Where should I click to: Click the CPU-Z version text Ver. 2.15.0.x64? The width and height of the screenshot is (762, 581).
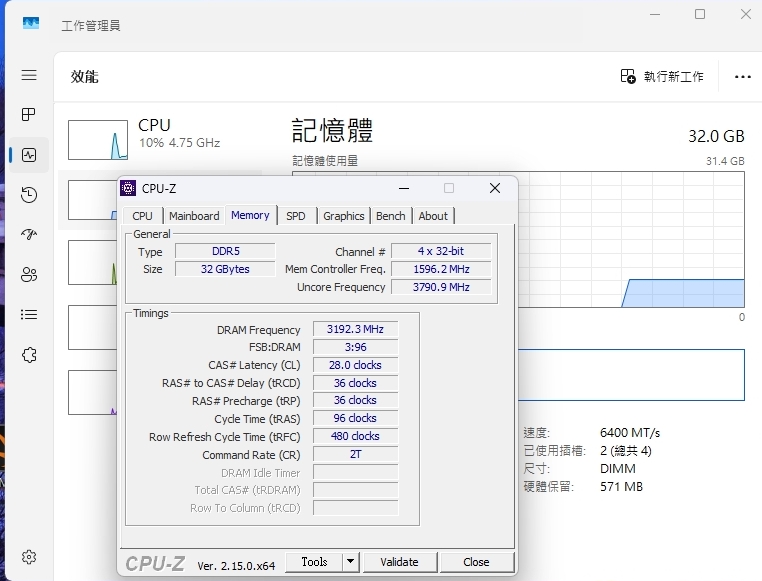click(236, 566)
